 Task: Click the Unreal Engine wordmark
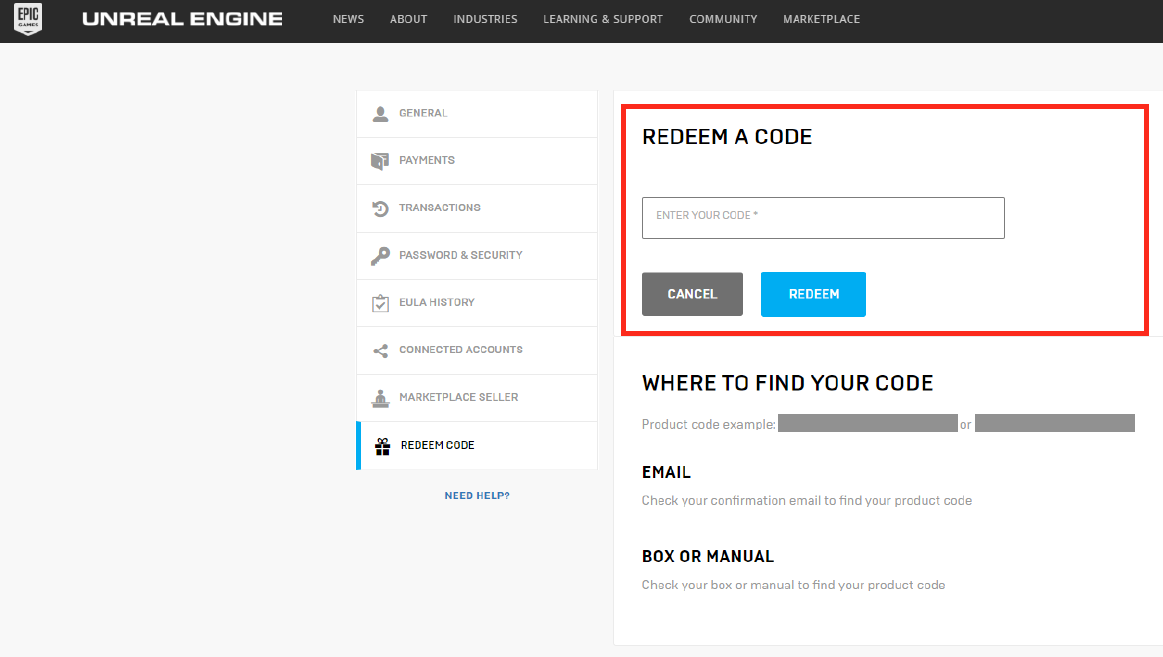tap(182, 19)
